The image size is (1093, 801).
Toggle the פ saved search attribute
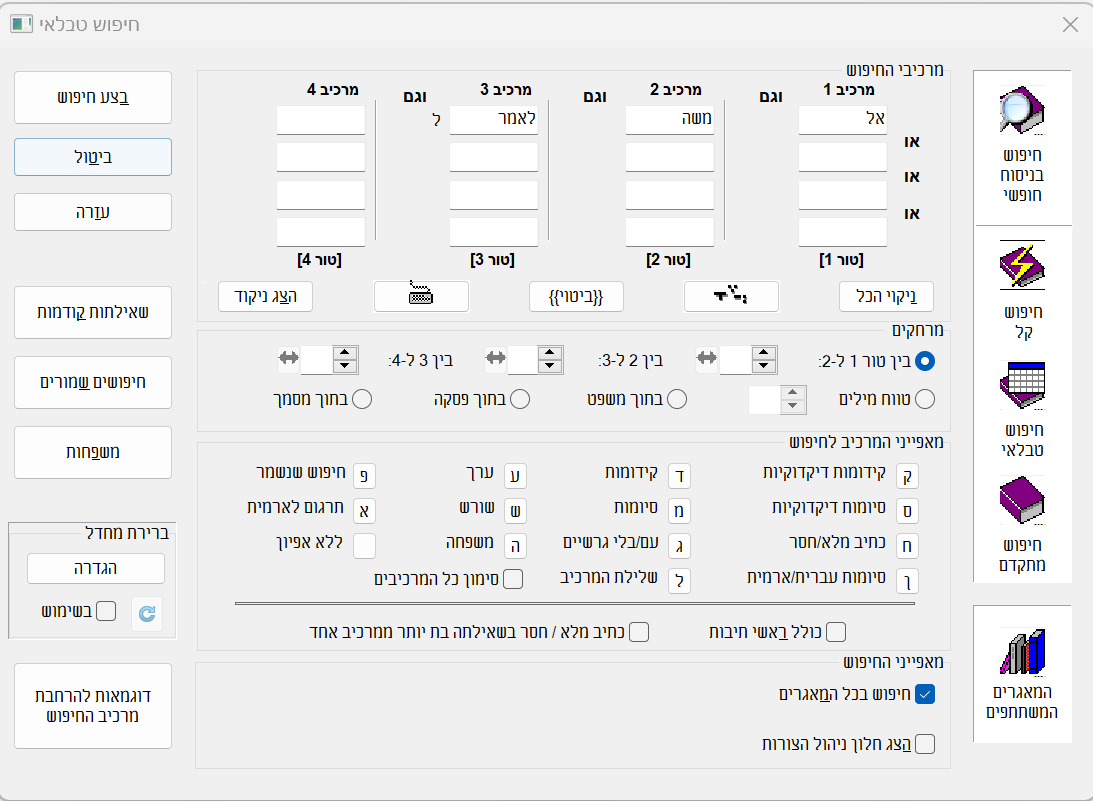(364, 476)
